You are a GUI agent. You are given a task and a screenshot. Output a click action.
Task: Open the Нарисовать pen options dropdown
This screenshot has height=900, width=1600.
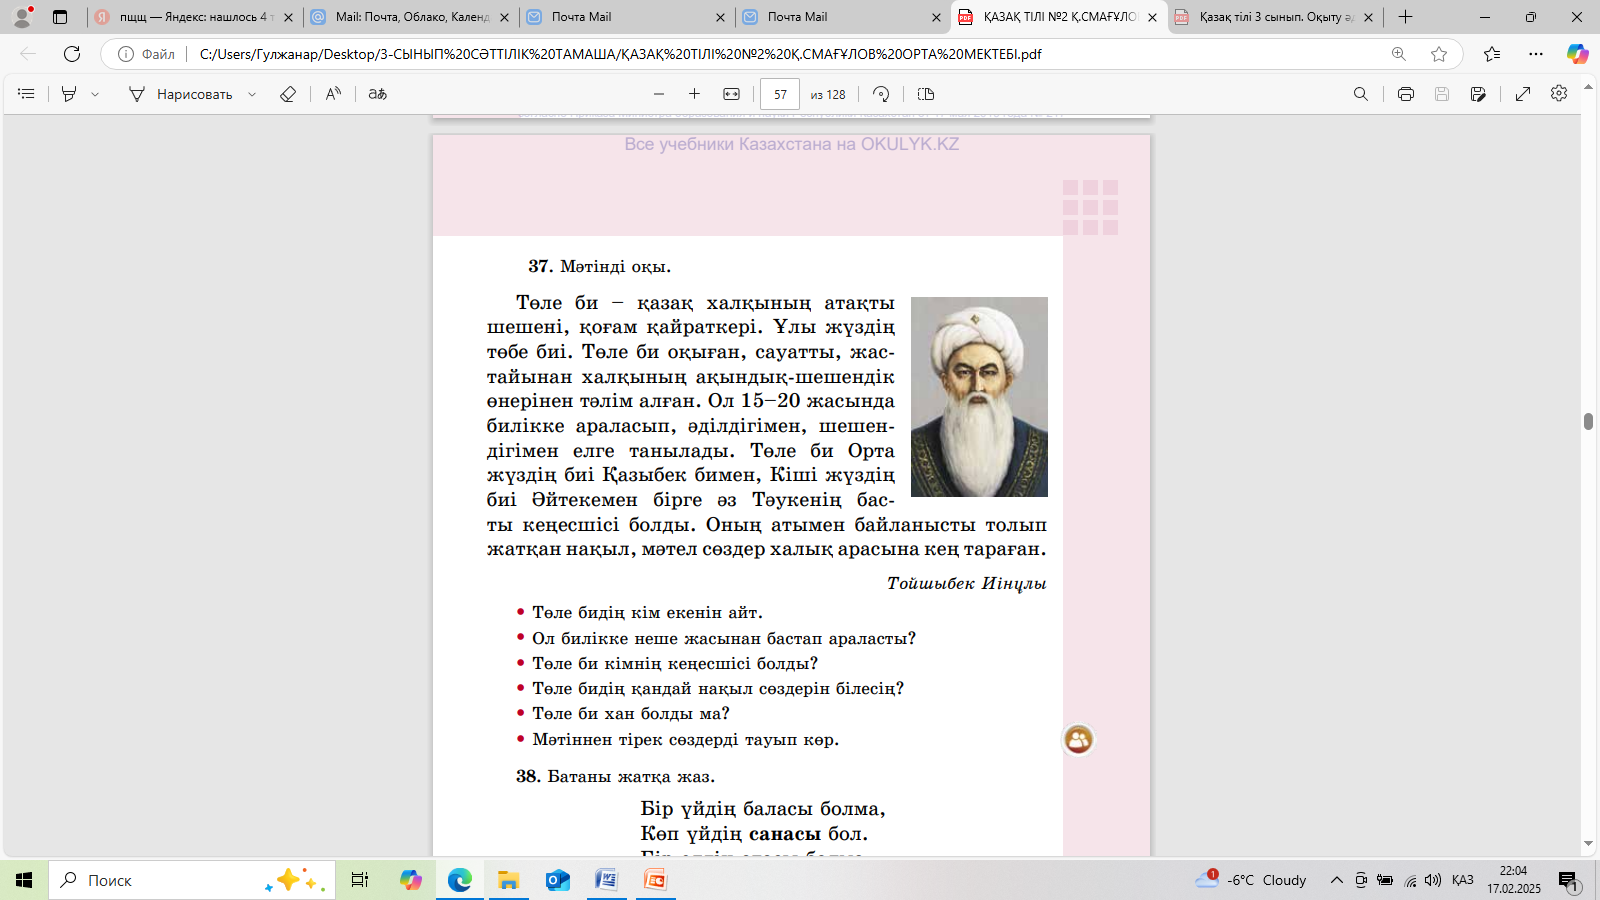252,94
